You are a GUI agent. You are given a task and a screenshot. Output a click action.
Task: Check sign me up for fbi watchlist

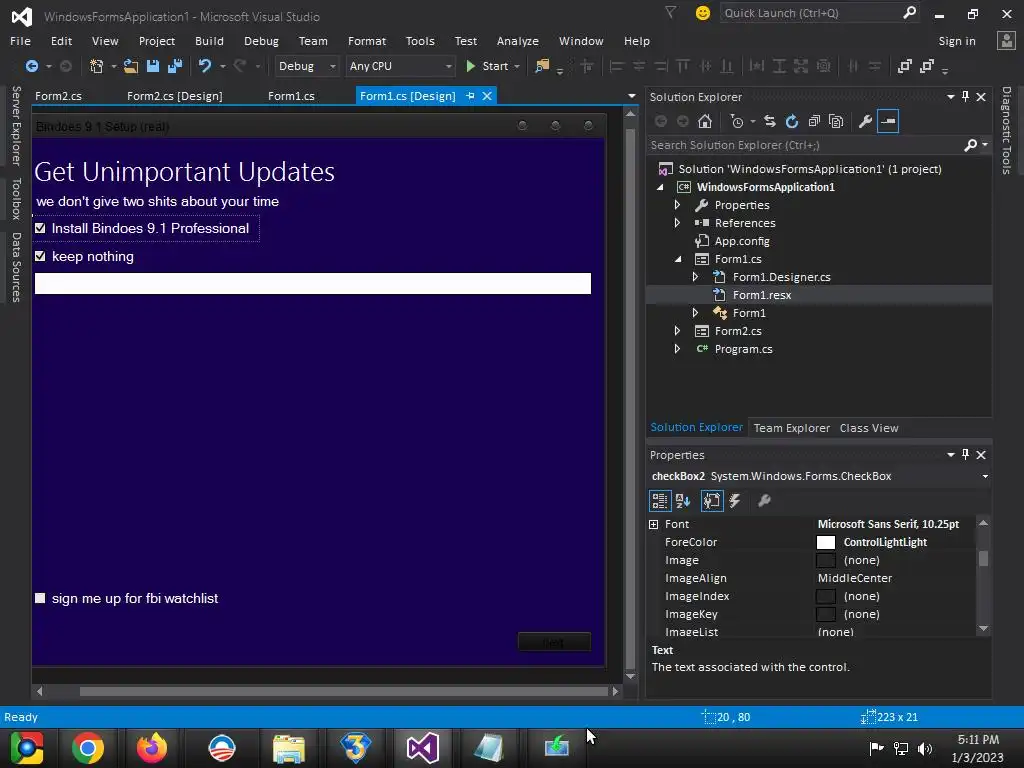[40, 598]
